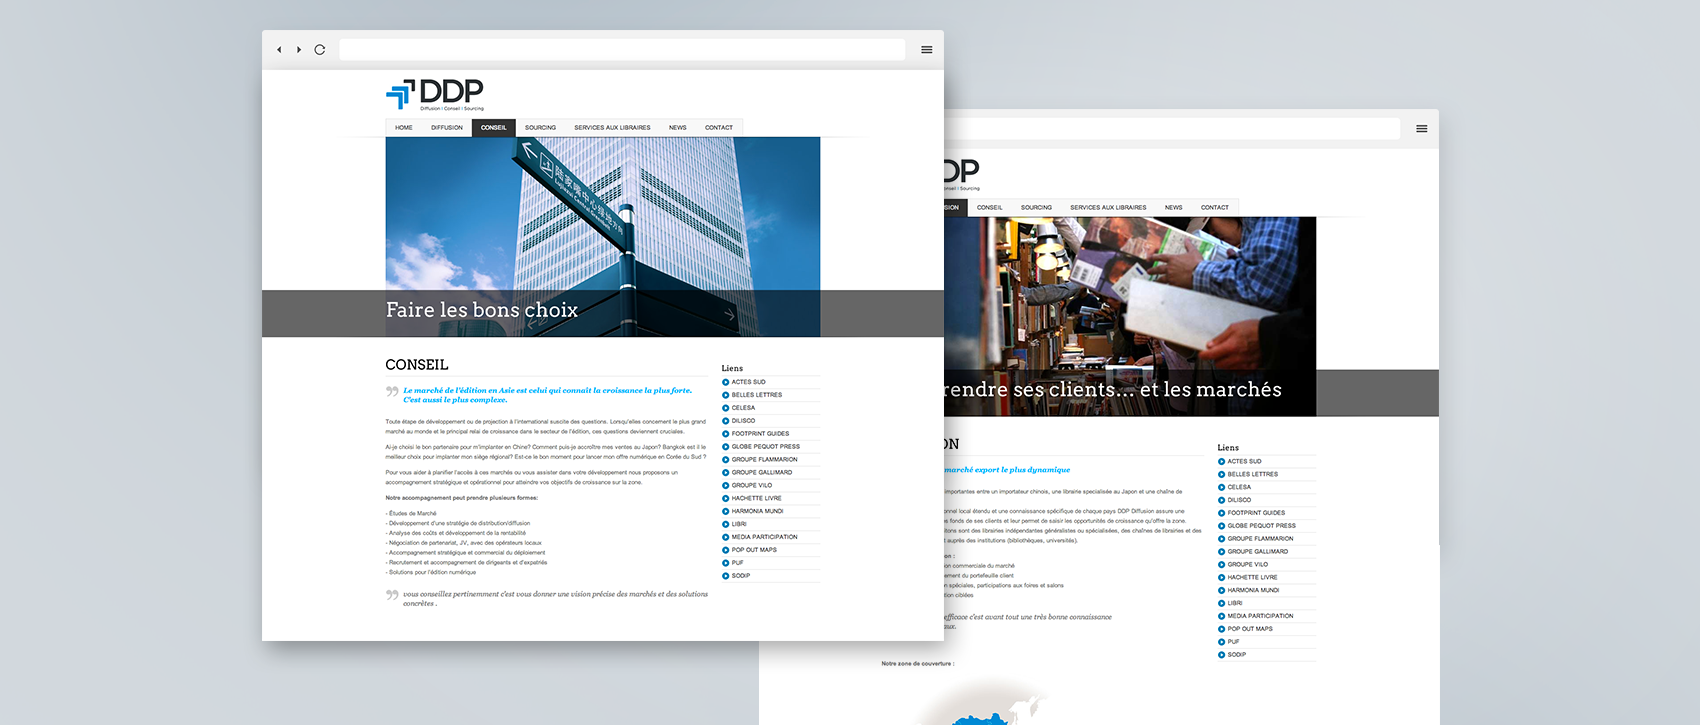Open HACHETTE LIVRE link in front window
This screenshot has height=725, width=1700.
coord(757,498)
